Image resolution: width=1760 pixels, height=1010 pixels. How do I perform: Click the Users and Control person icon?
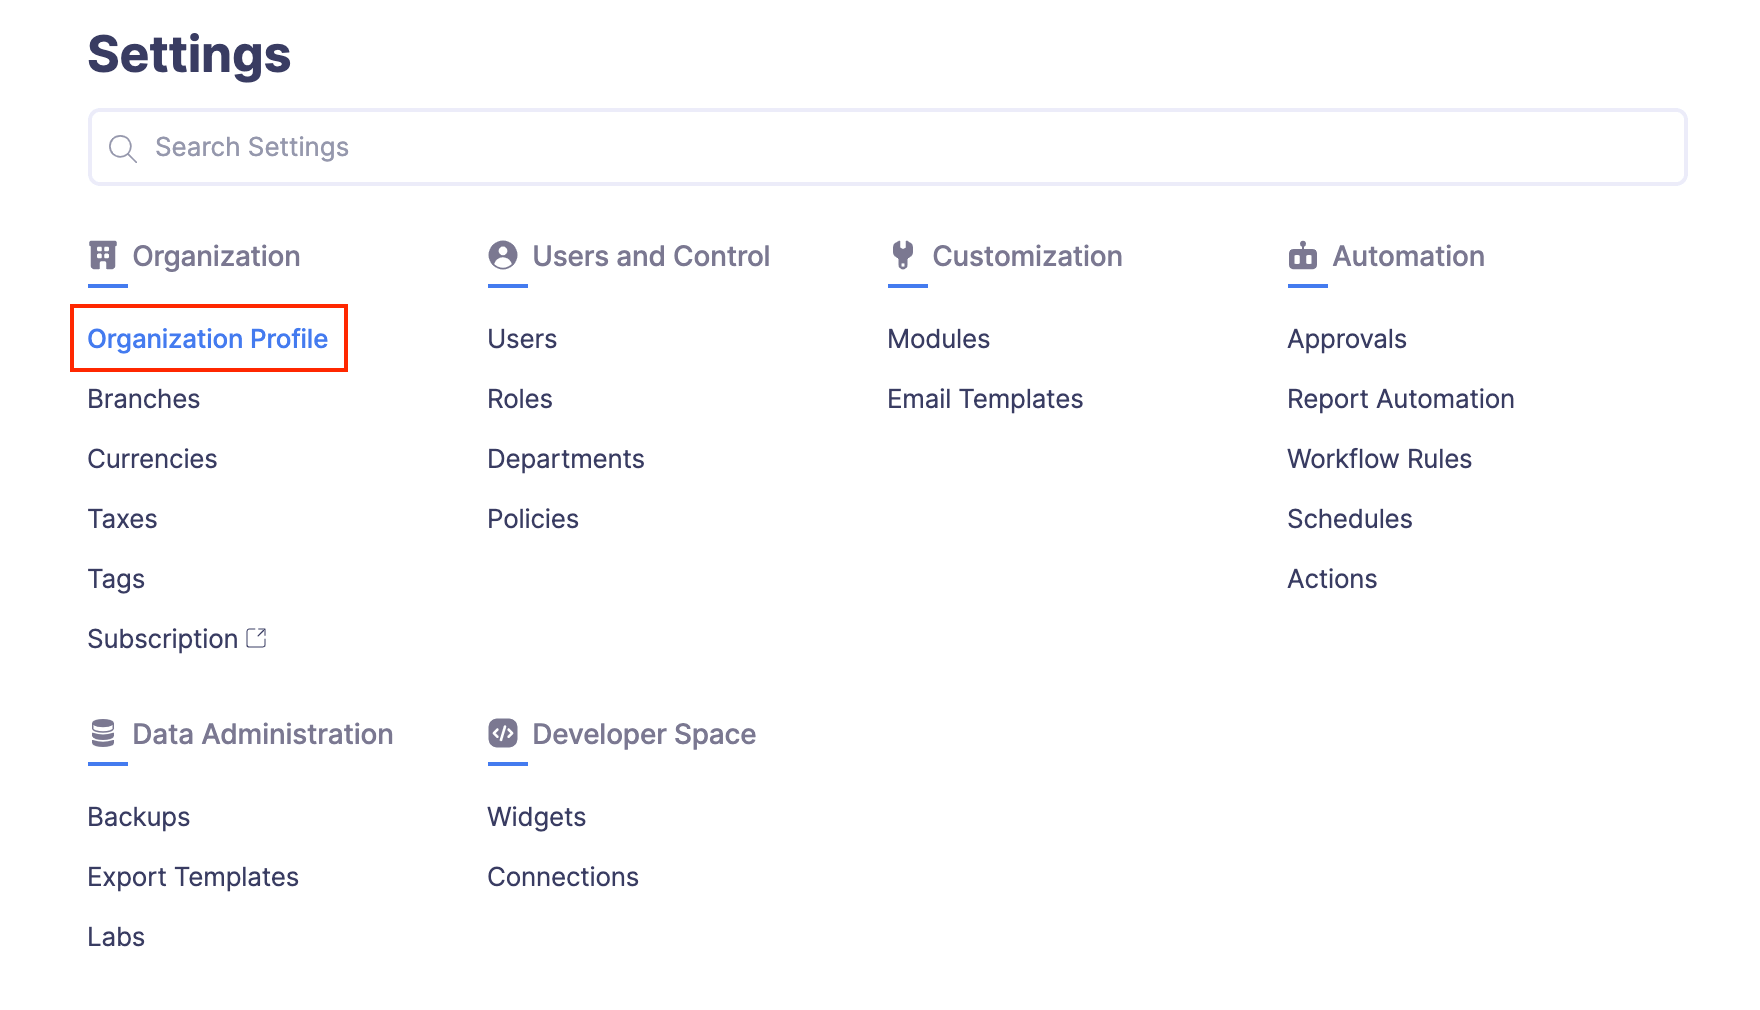click(503, 255)
